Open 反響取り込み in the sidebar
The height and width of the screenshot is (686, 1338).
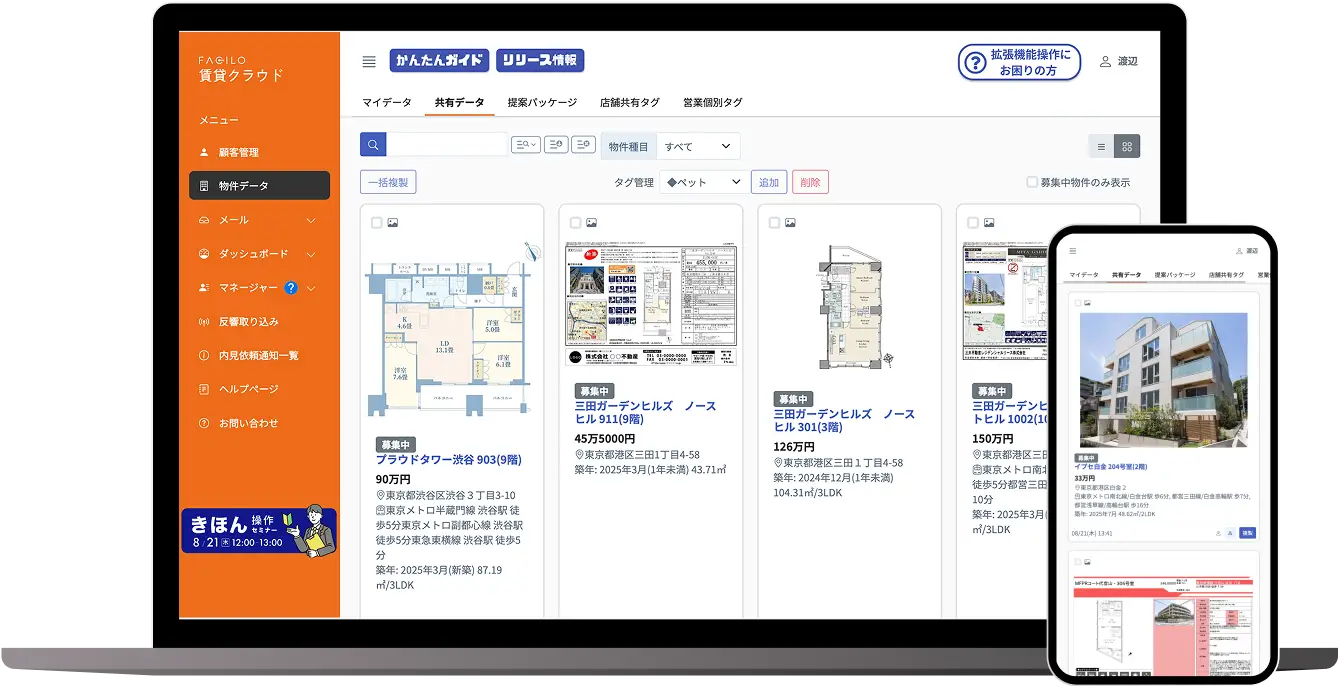(x=250, y=320)
